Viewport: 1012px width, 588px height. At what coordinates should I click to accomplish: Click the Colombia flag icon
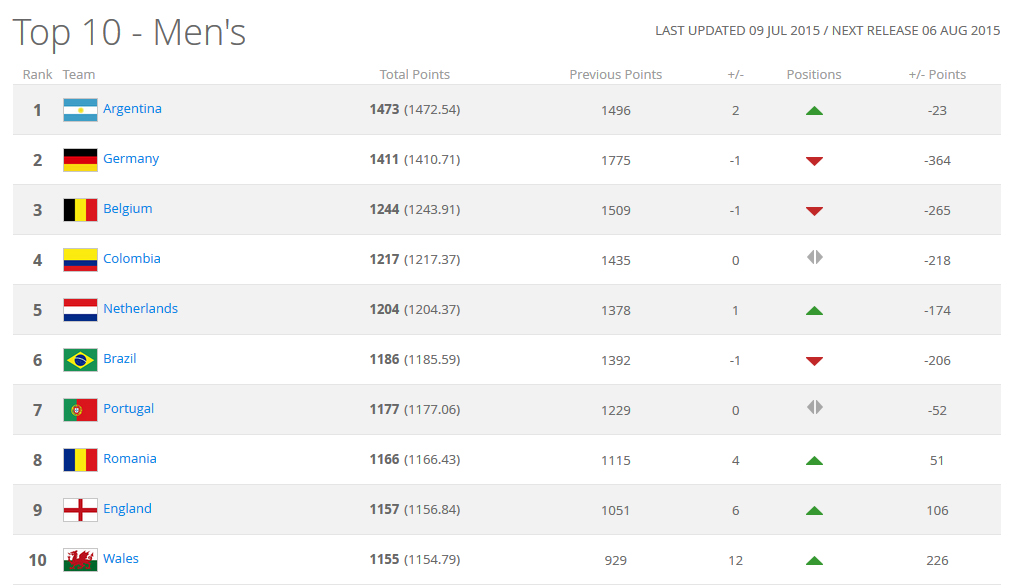pos(80,260)
